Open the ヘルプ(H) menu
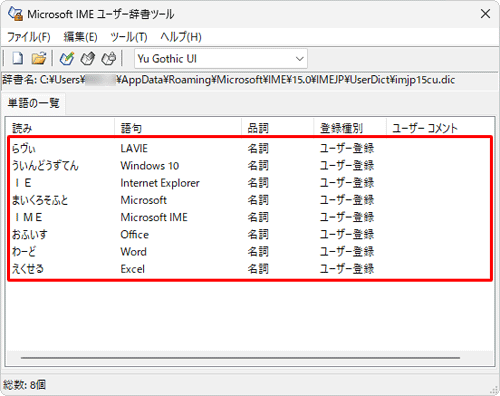The image size is (500, 396). 181,37
